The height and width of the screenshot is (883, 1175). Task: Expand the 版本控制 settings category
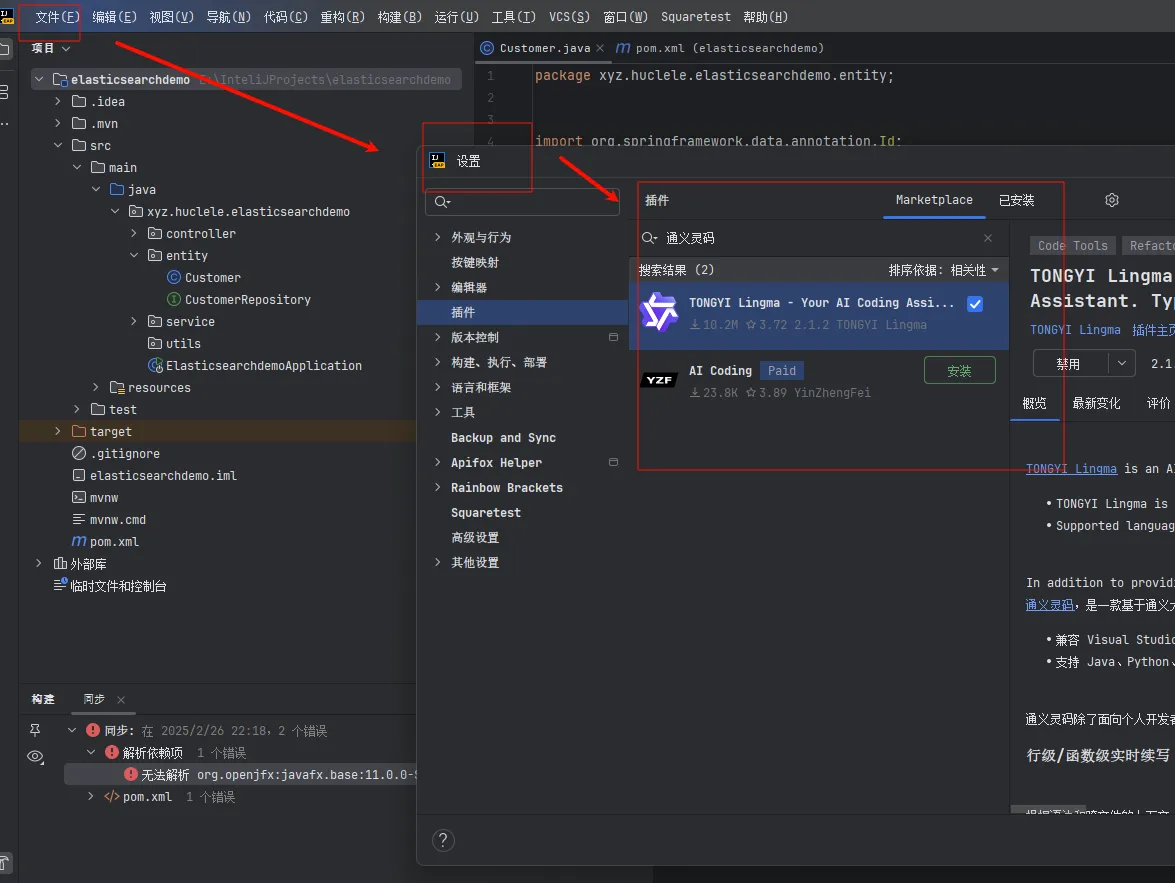(x=438, y=337)
